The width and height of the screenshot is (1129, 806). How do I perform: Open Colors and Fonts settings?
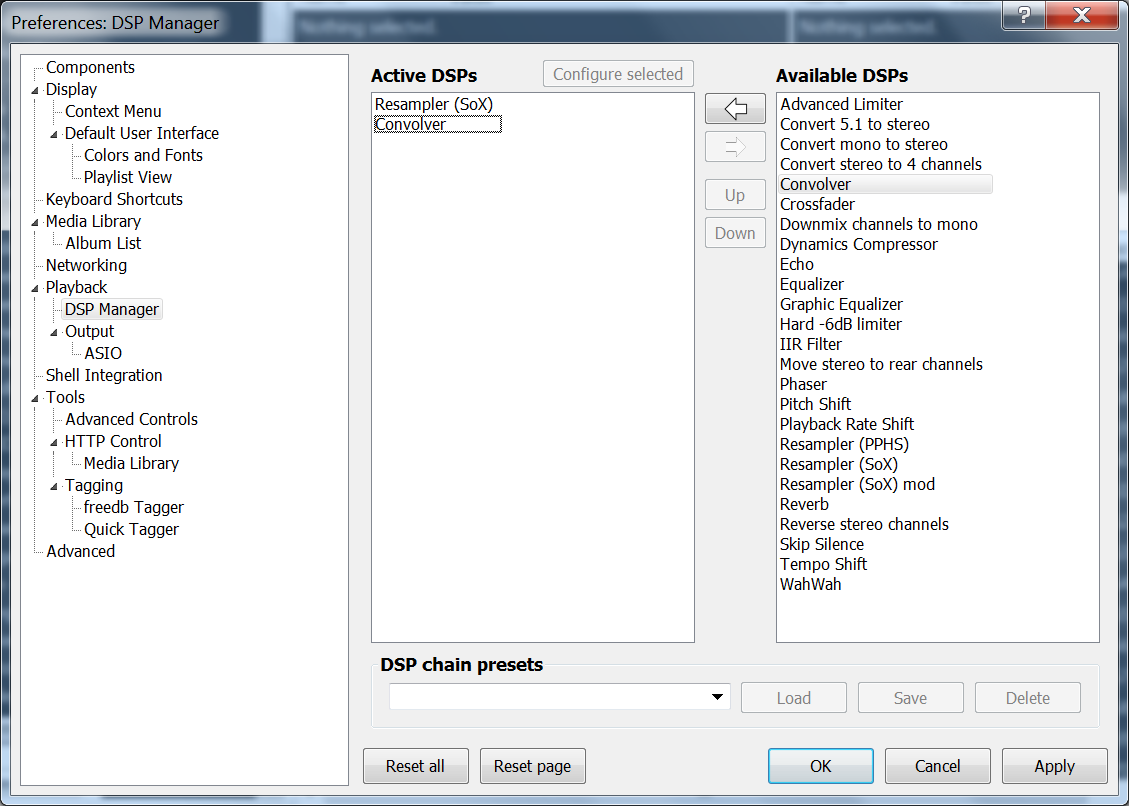(x=143, y=155)
